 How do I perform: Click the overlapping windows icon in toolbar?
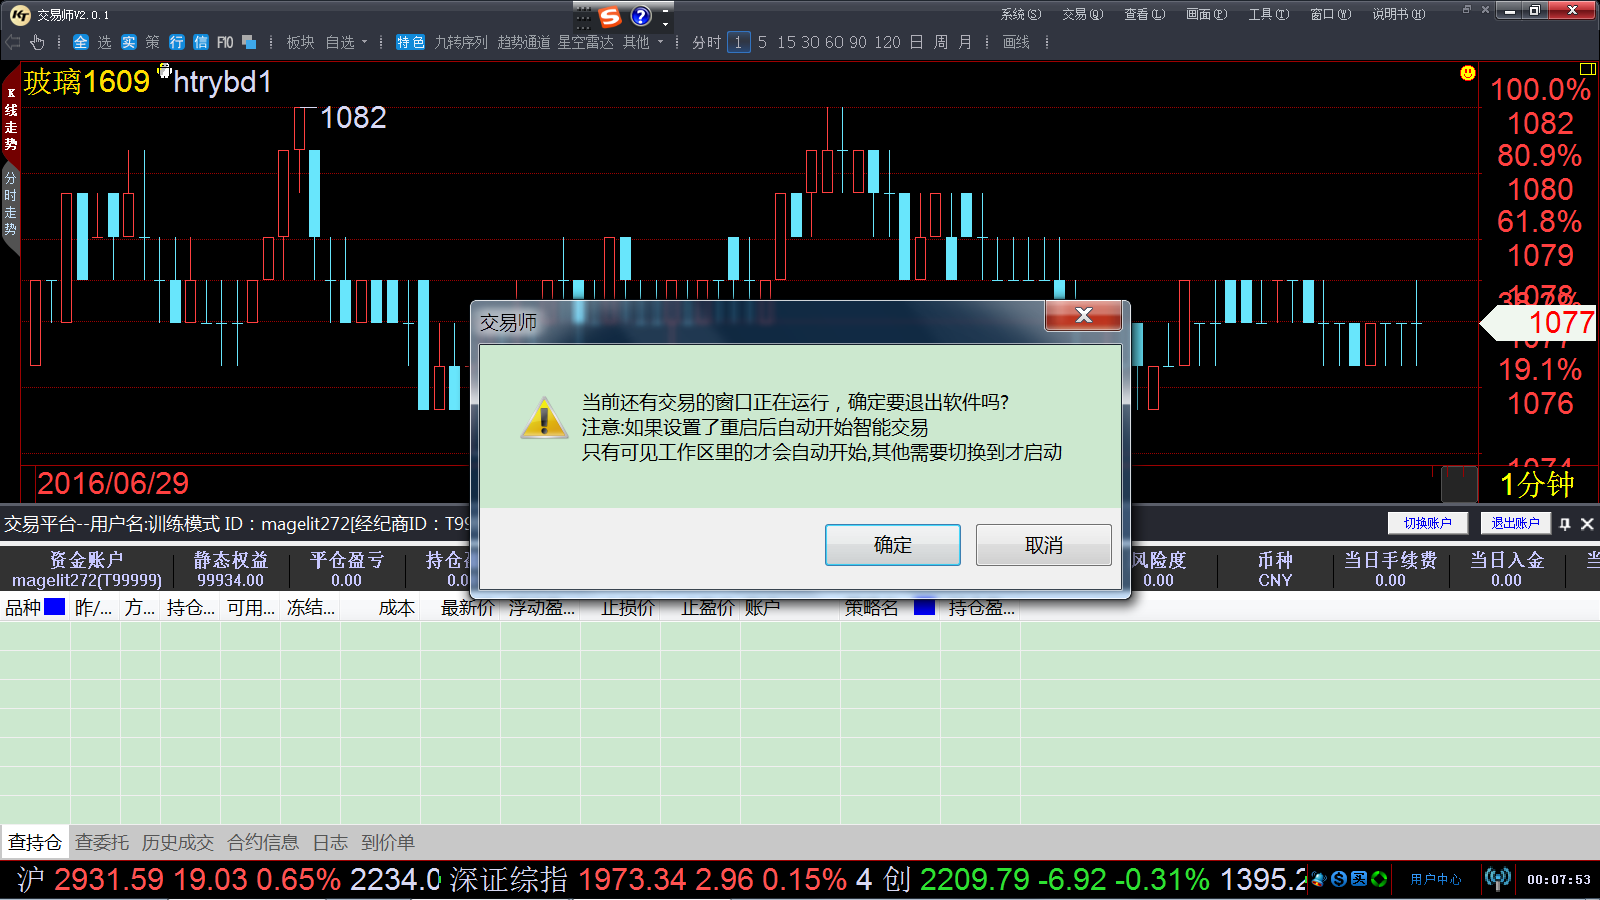click(x=249, y=42)
